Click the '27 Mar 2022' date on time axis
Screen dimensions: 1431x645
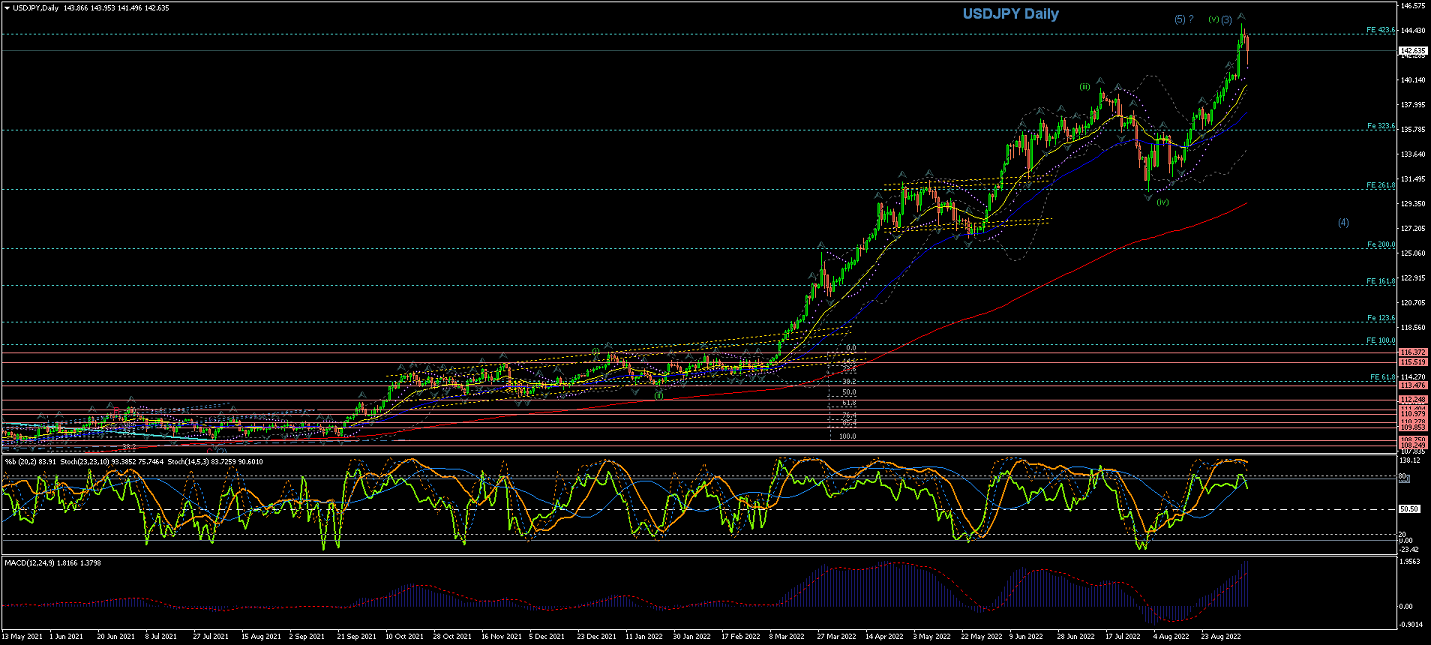point(837,635)
